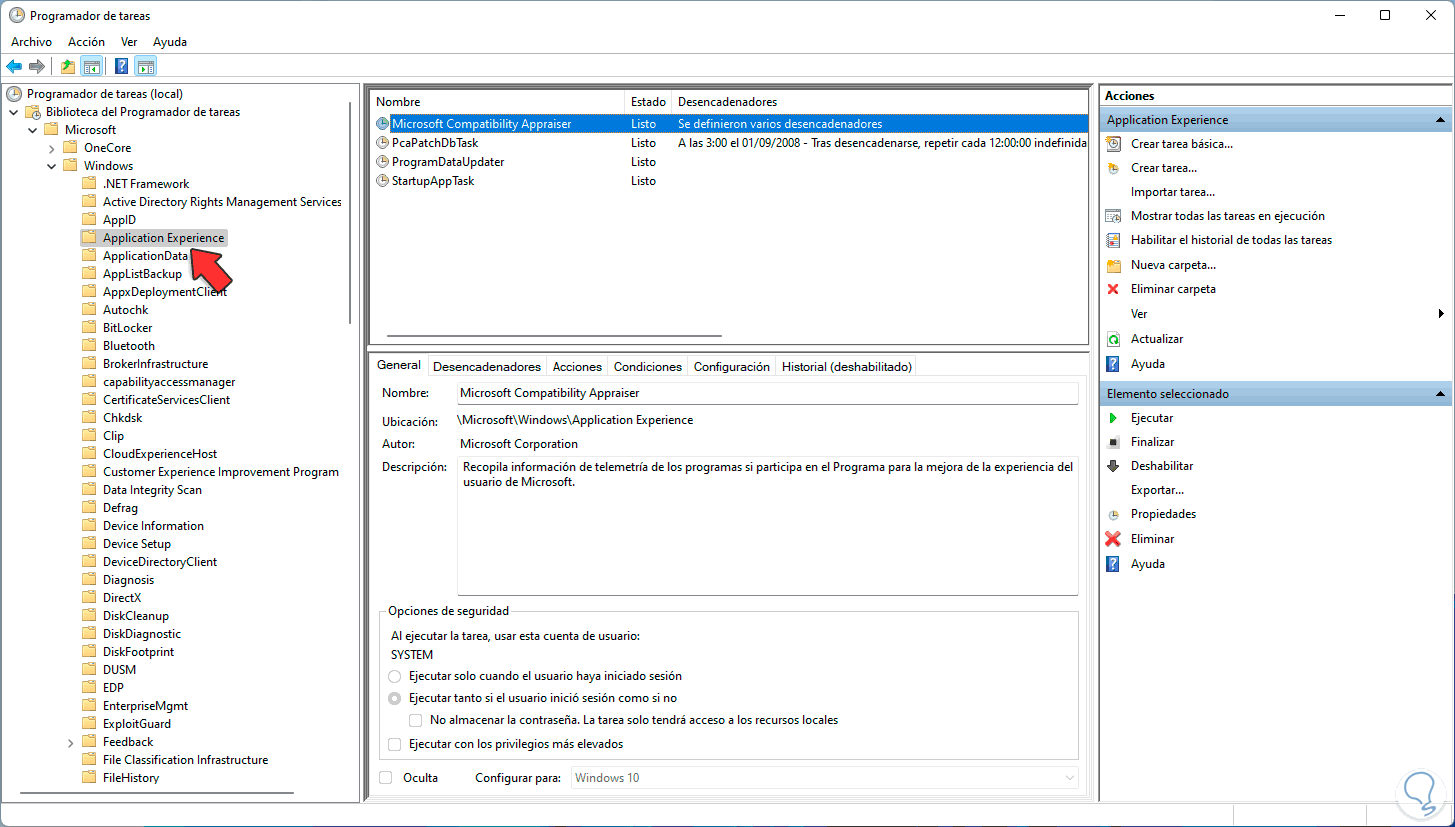Expand the OneCore folder node
The height and width of the screenshot is (827, 1455).
tap(52, 148)
